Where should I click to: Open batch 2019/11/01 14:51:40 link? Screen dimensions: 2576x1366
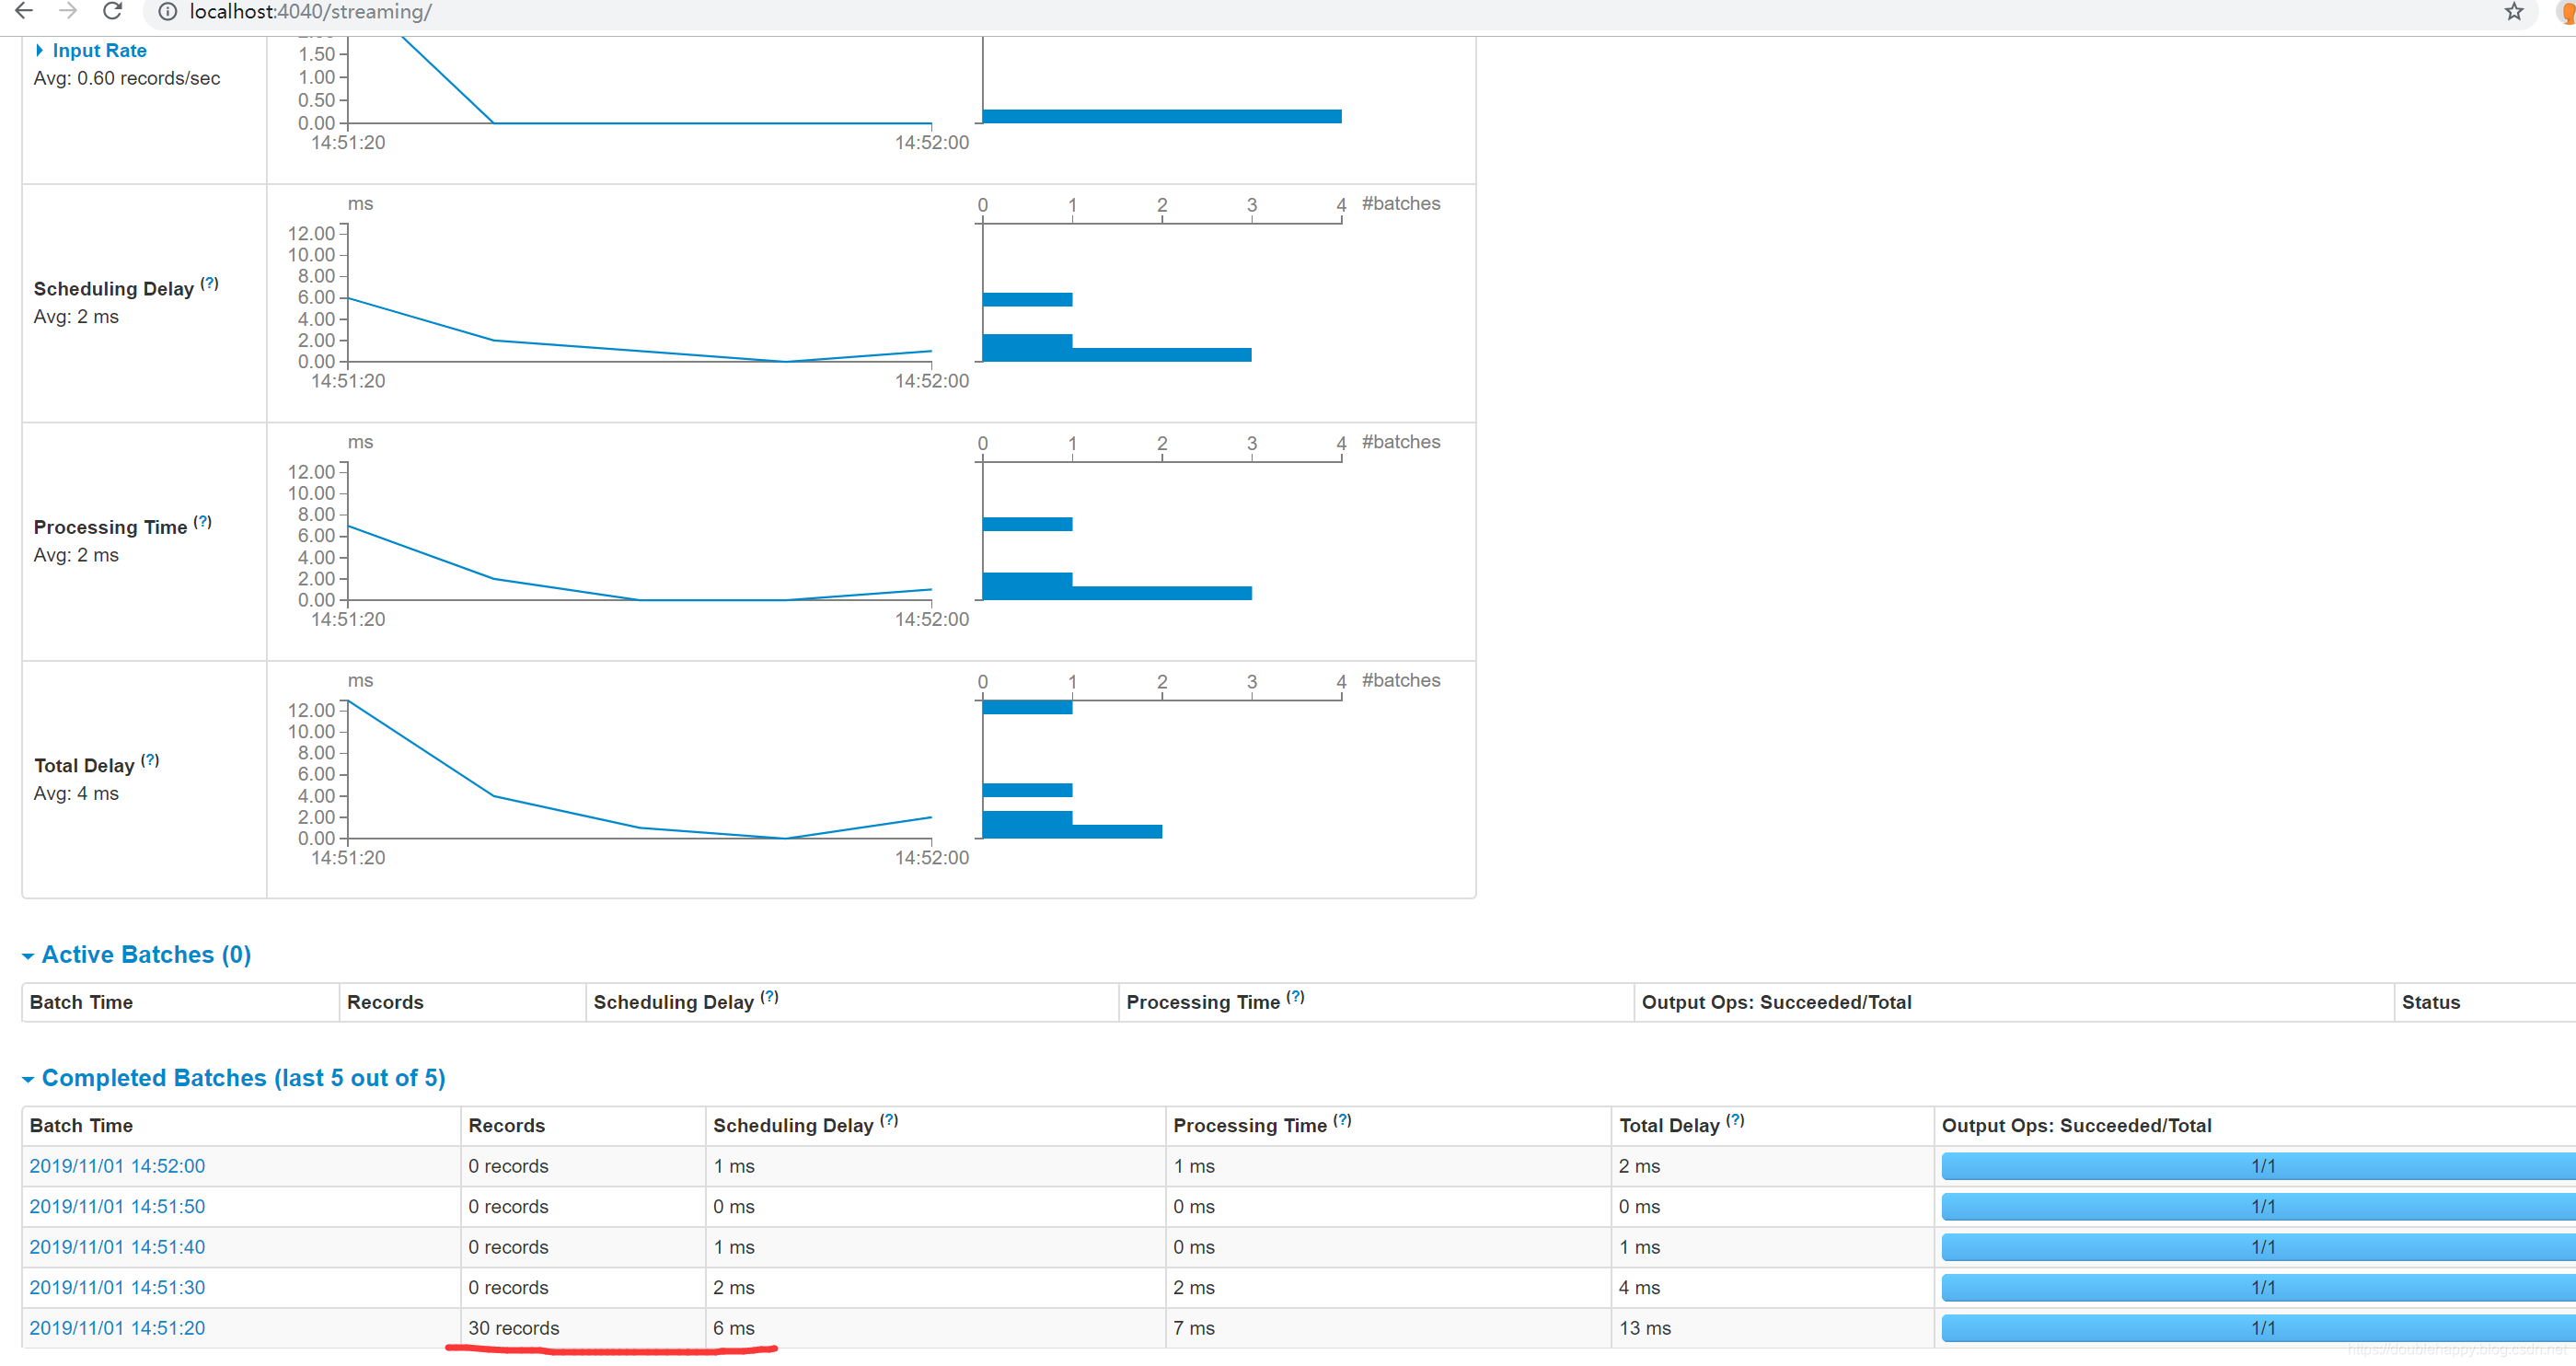click(117, 1247)
